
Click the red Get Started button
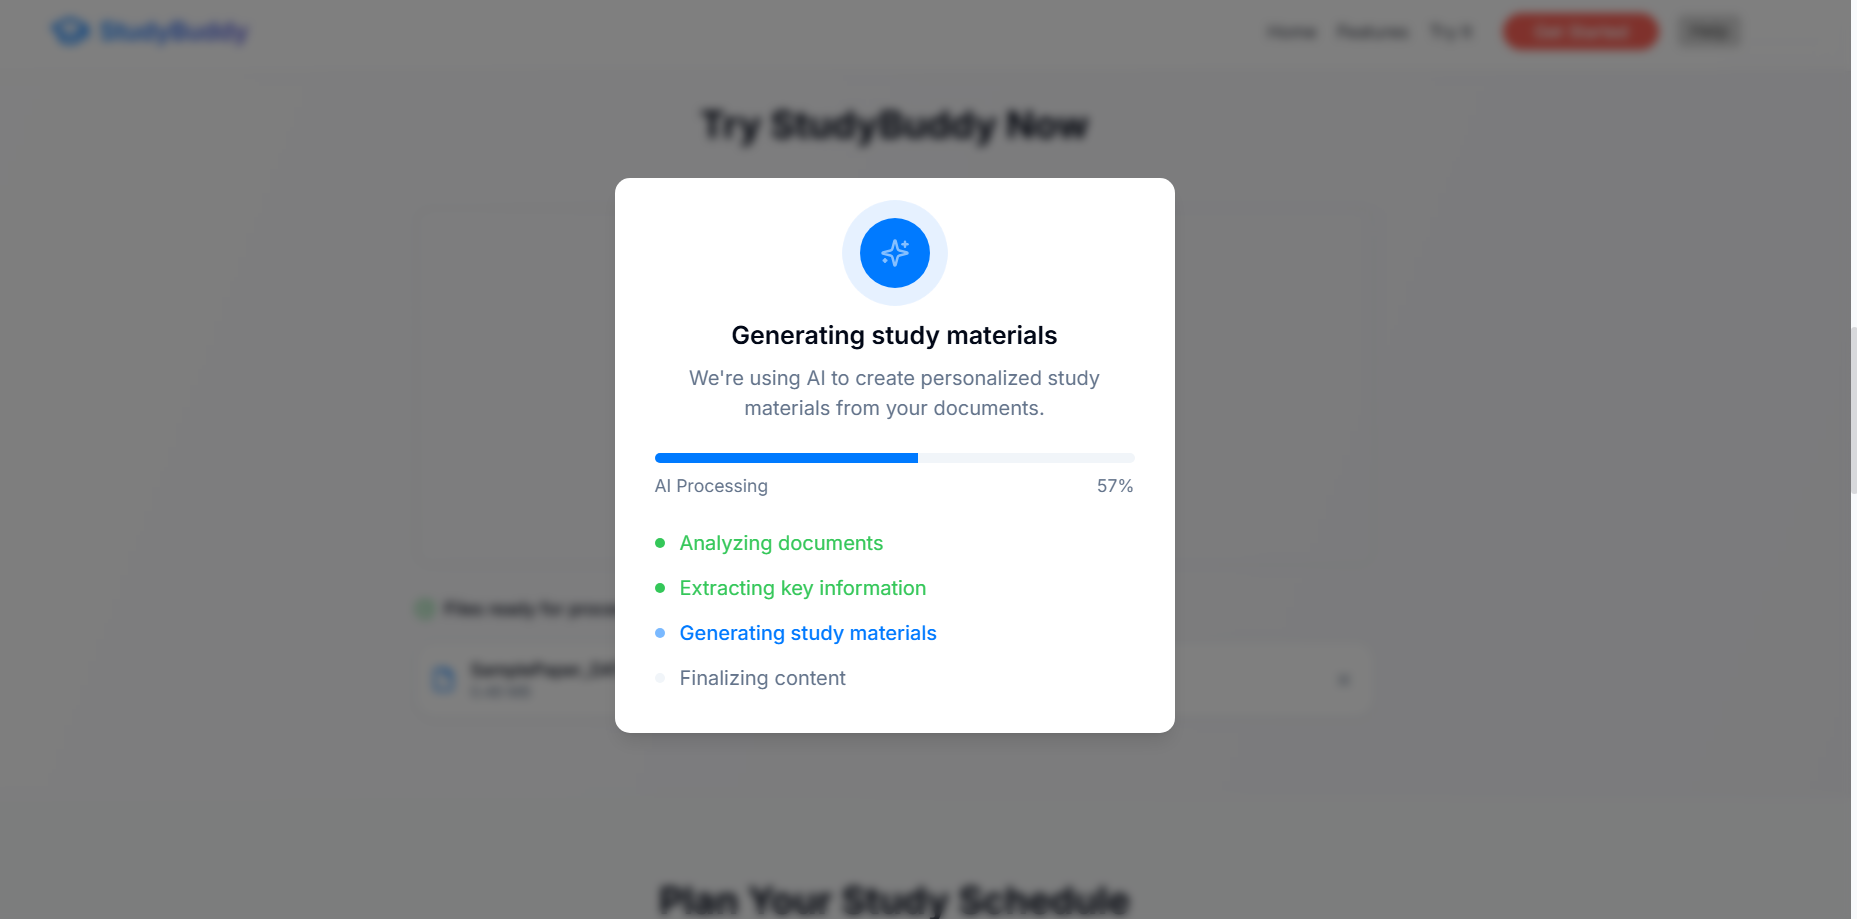1580,32
